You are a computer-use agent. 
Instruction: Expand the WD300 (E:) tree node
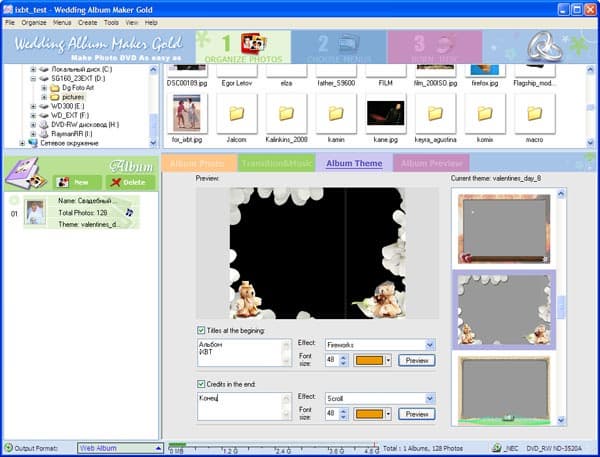pyautogui.click(x=33, y=106)
